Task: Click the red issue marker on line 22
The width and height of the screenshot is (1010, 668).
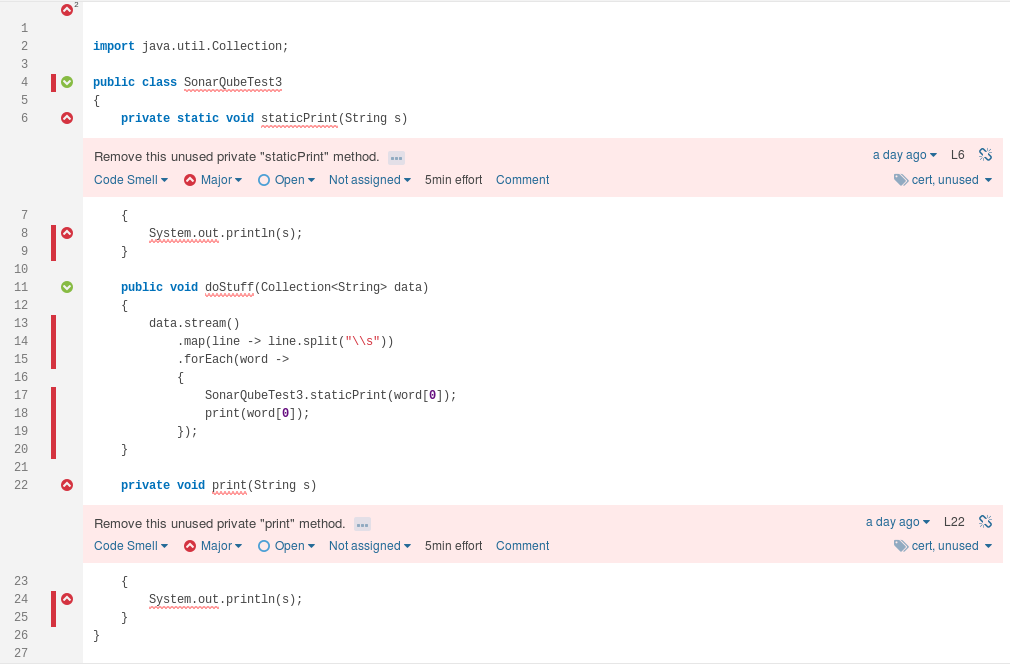Action: (67, 485)
